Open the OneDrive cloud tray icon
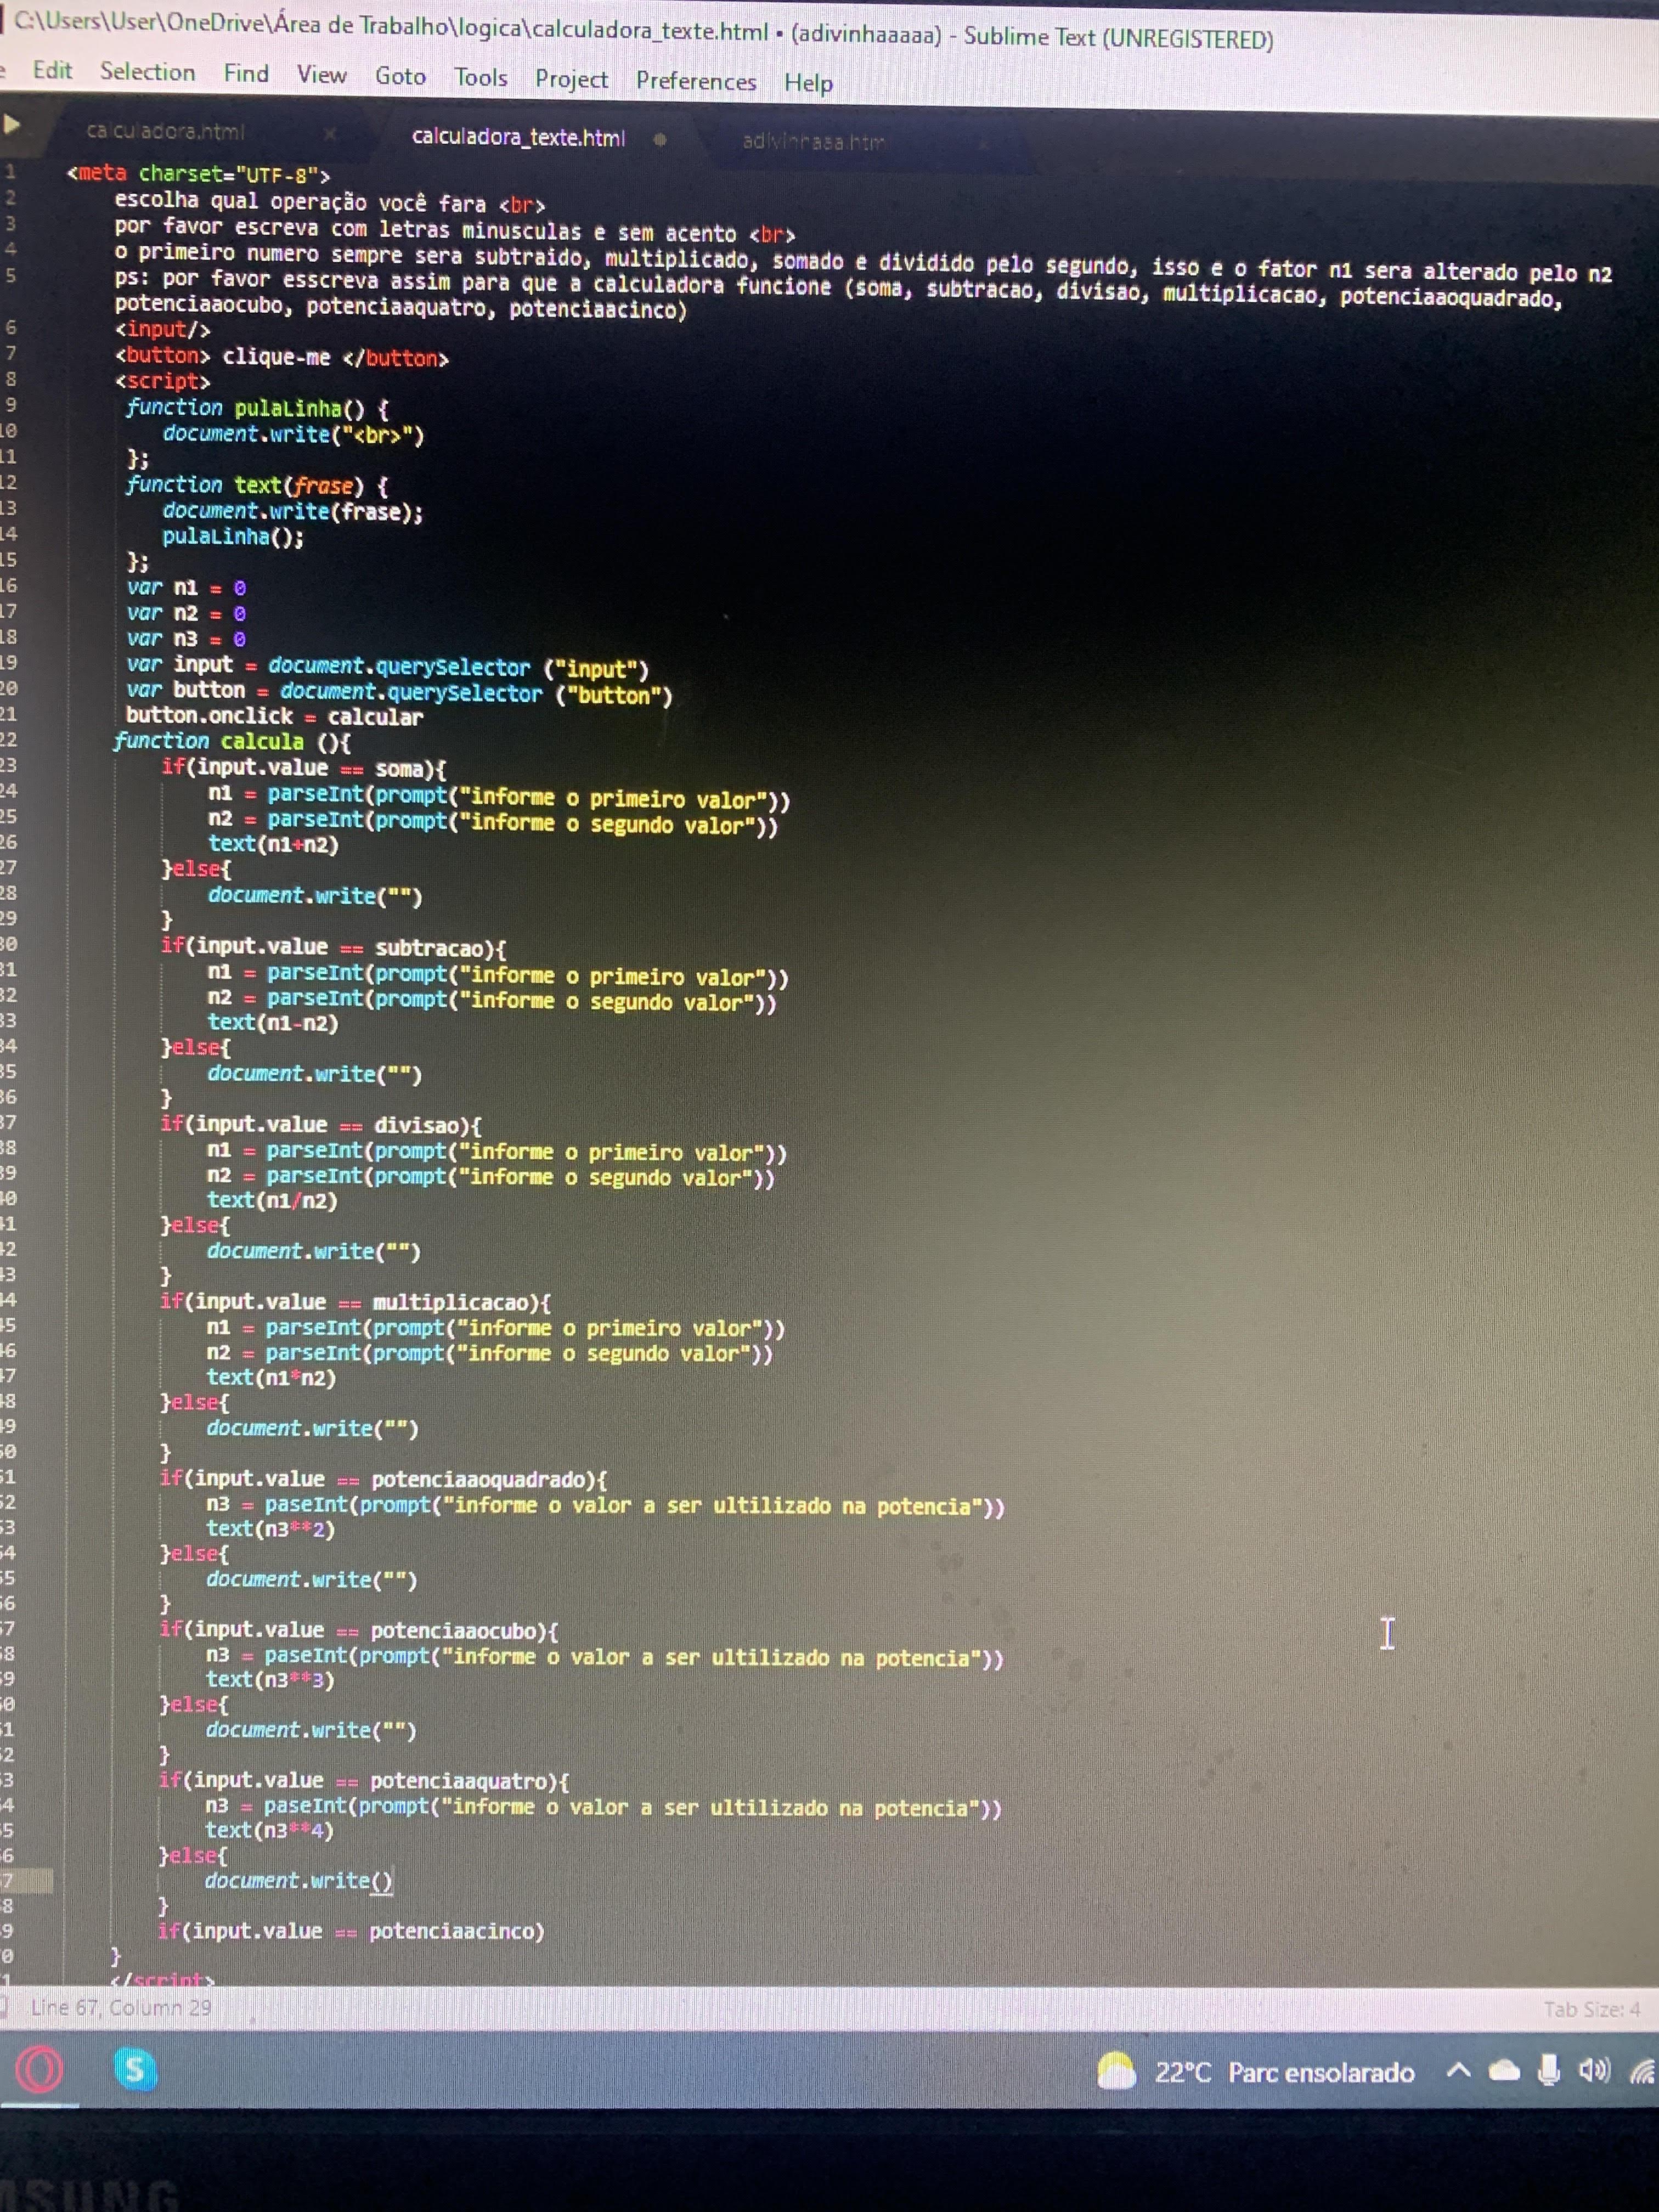This screenshot has width=1659, height=2212. 1504,2071
